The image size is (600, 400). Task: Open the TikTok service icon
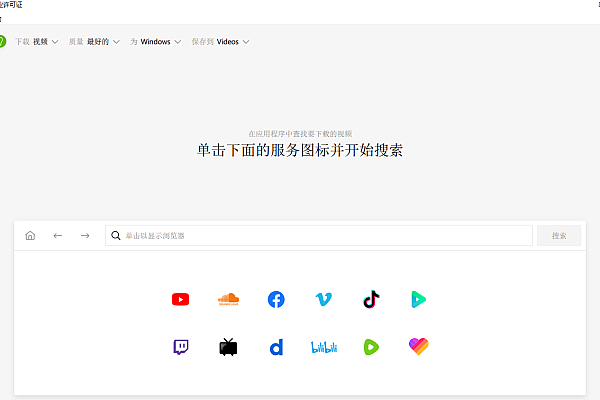(371, 299)
